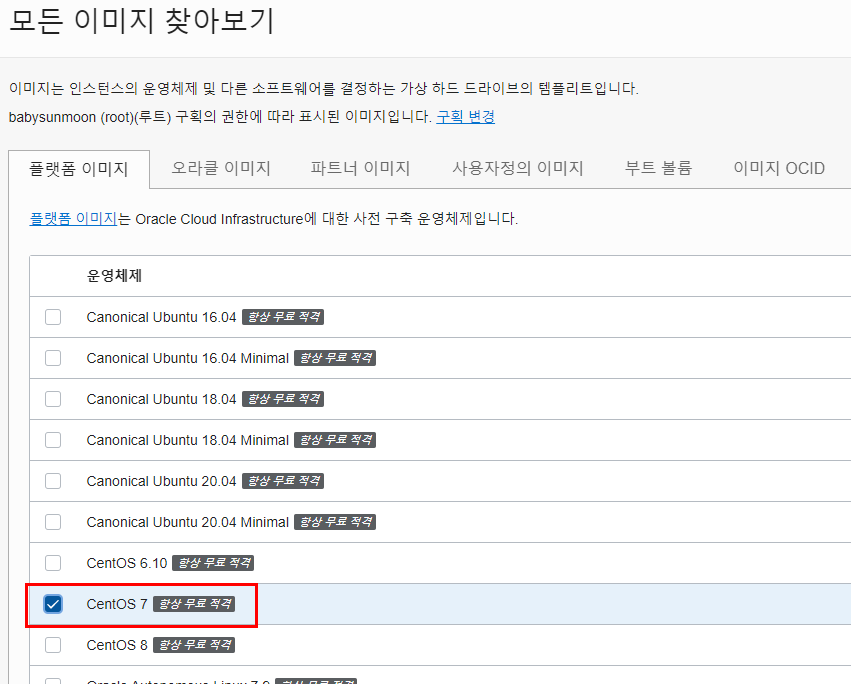
Task: Uncheck the CentOS 7 checkbox
Action: pos(53,604)
